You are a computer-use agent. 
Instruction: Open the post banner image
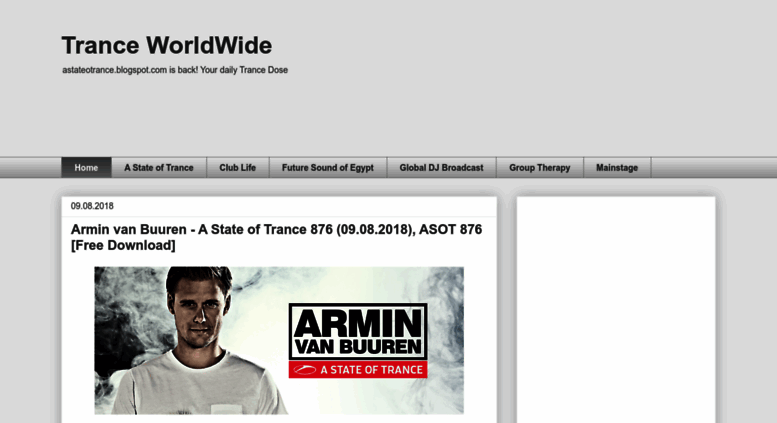(279, 340)
